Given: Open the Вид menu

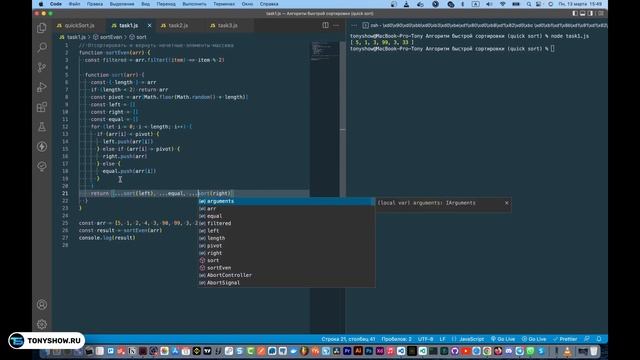Looking at the screenshot, I should pyautogui.click(x=145, y=4).
